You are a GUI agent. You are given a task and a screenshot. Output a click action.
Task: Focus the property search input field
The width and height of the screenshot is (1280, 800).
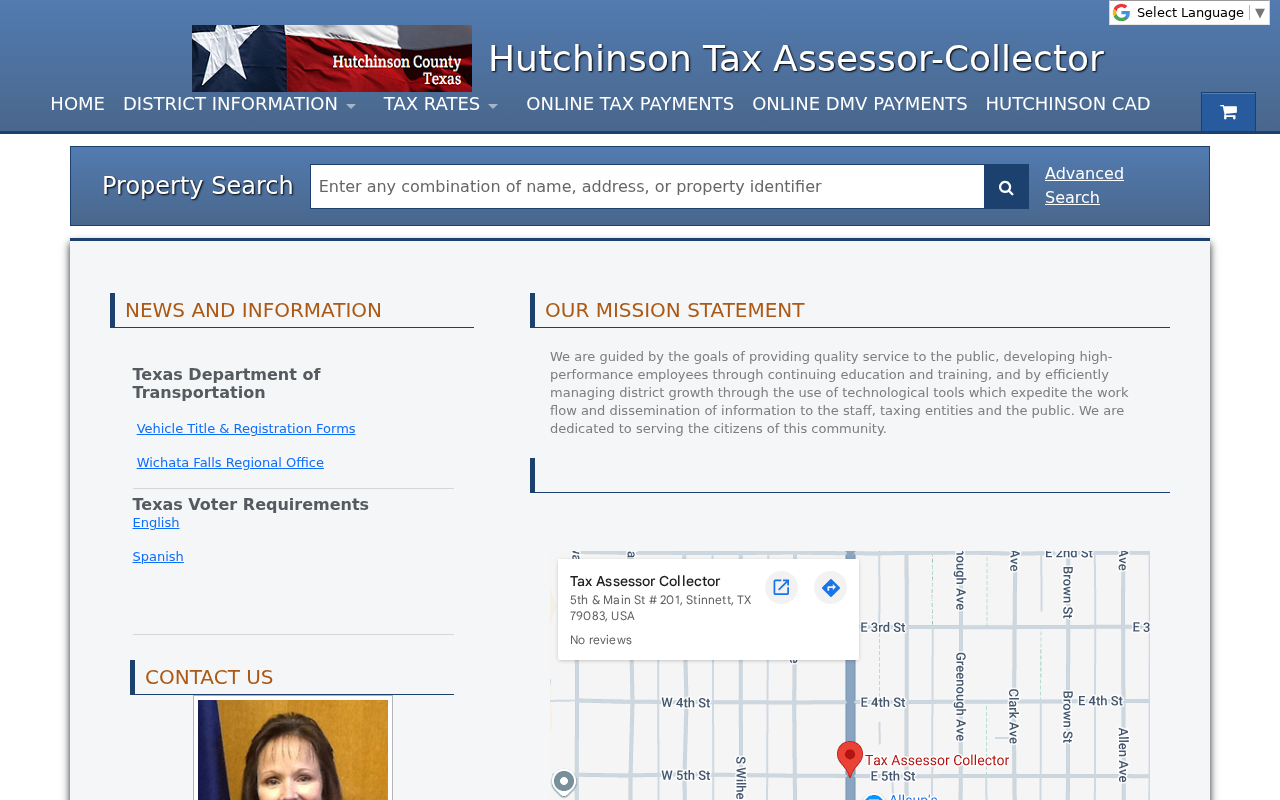tap(647, 187)
